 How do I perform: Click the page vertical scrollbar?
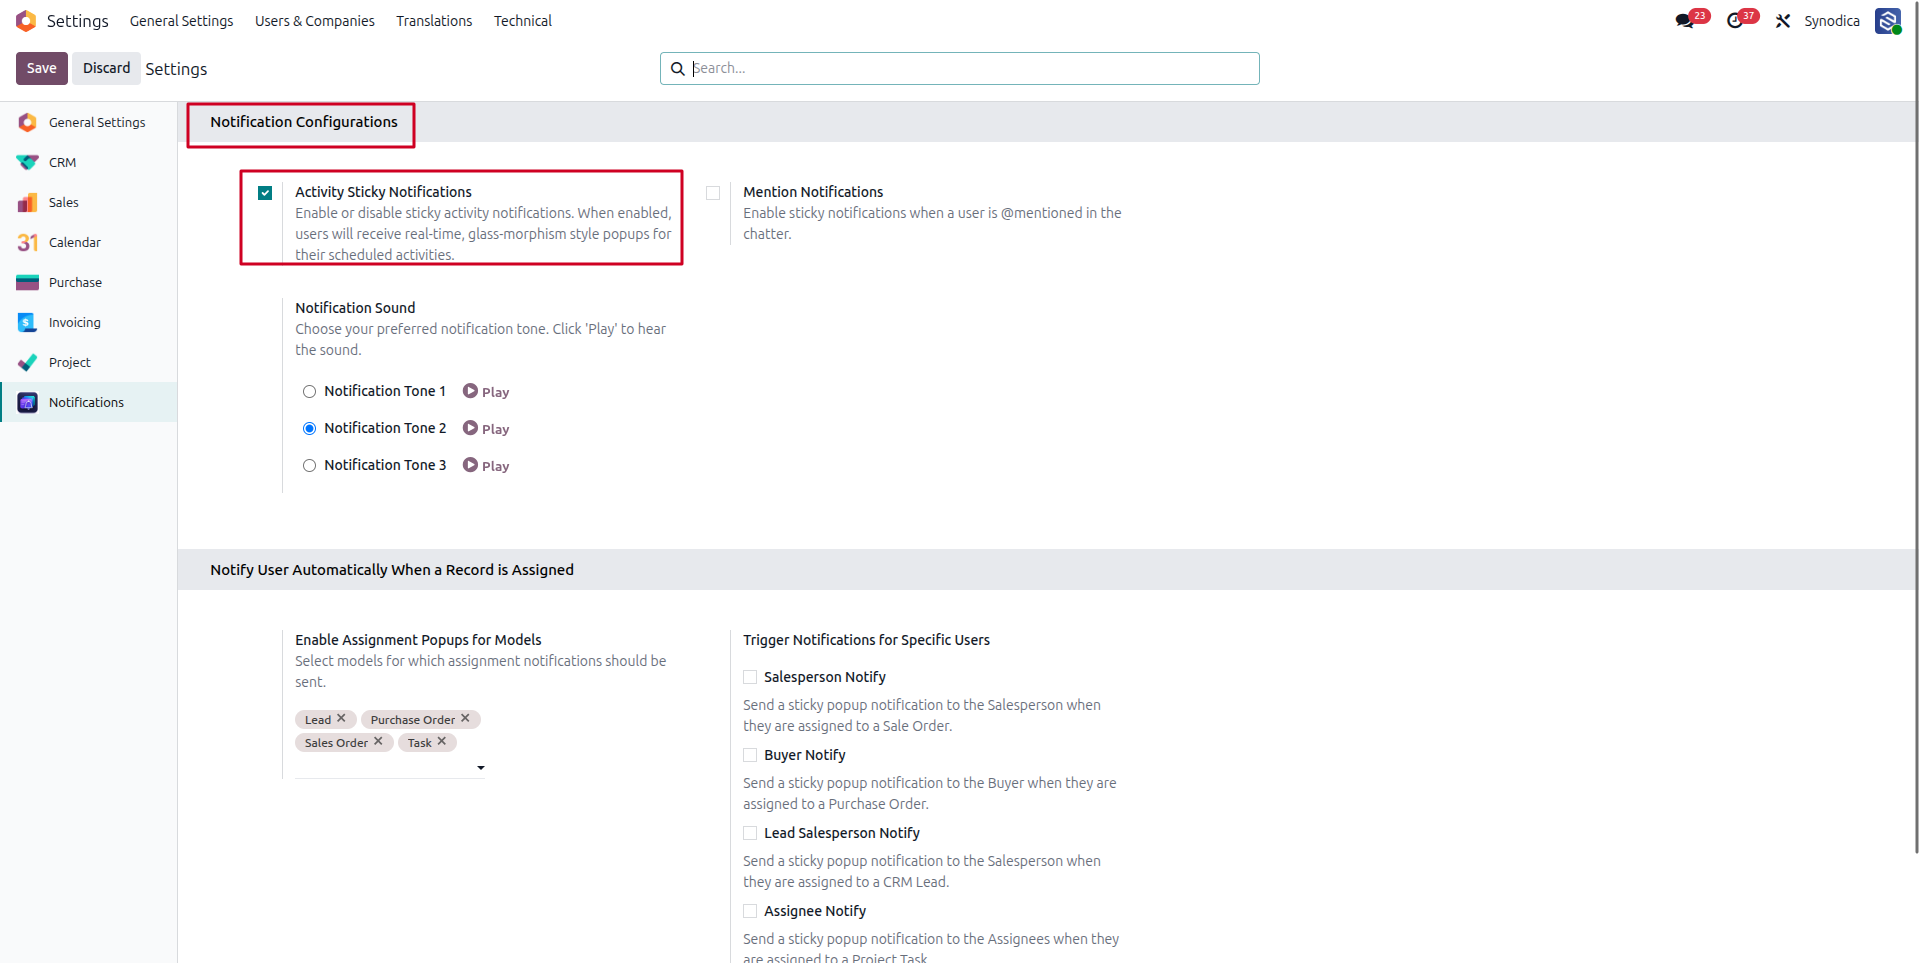coord(1915,430)
